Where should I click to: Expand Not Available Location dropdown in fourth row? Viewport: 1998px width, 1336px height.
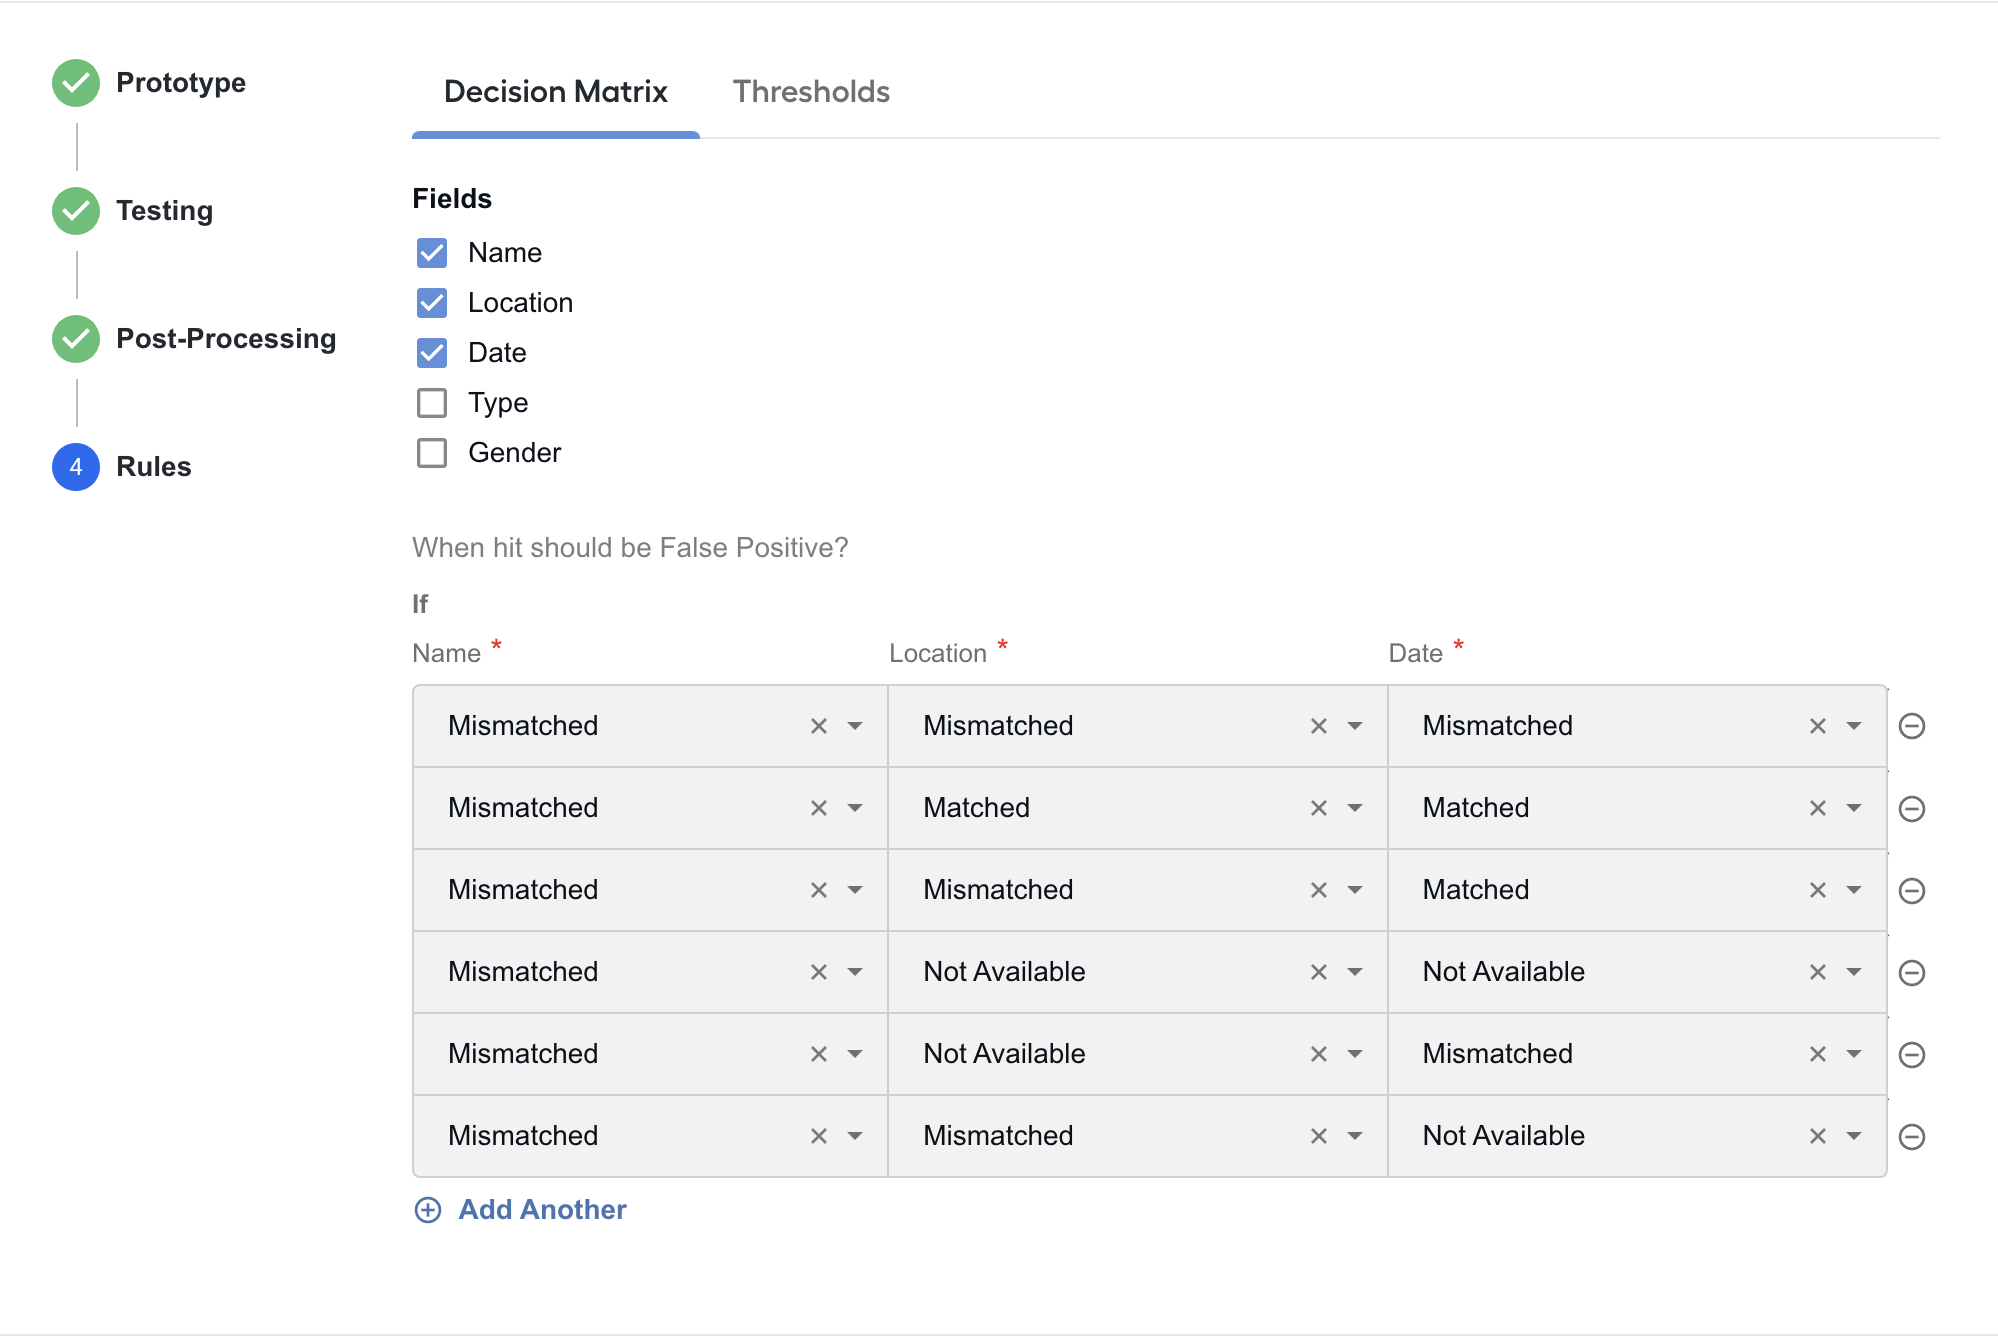click(1355, 972)
